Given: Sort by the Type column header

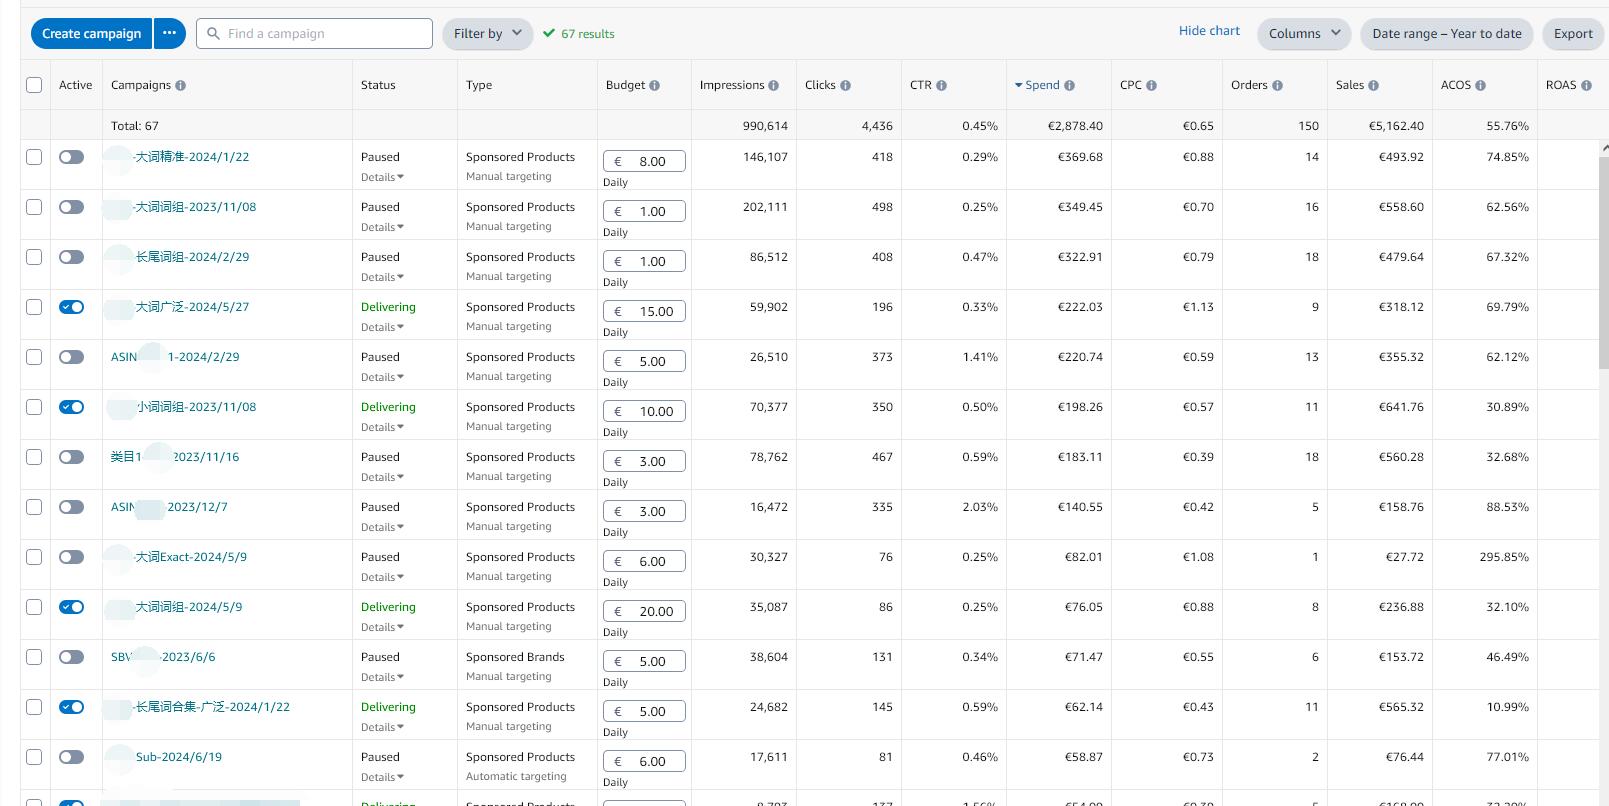Looking at the screenshot, I should coord(479,85).
